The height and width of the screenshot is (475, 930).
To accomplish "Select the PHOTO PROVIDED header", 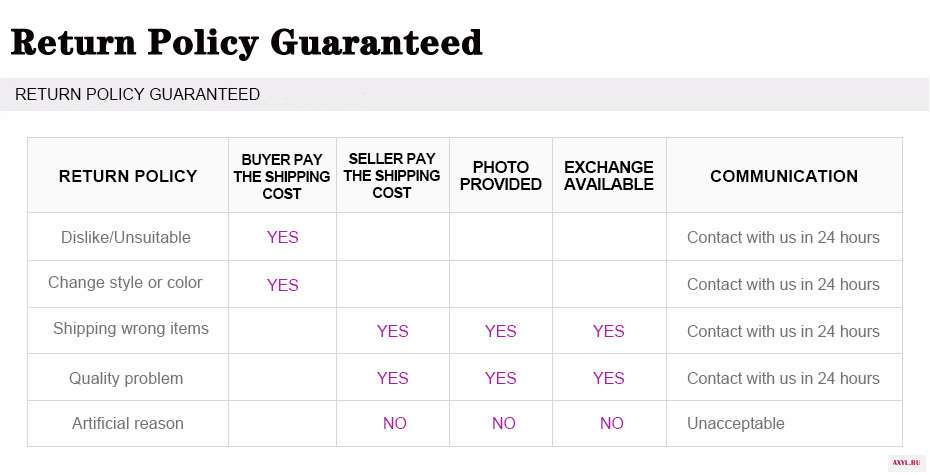I will [501, 176].
